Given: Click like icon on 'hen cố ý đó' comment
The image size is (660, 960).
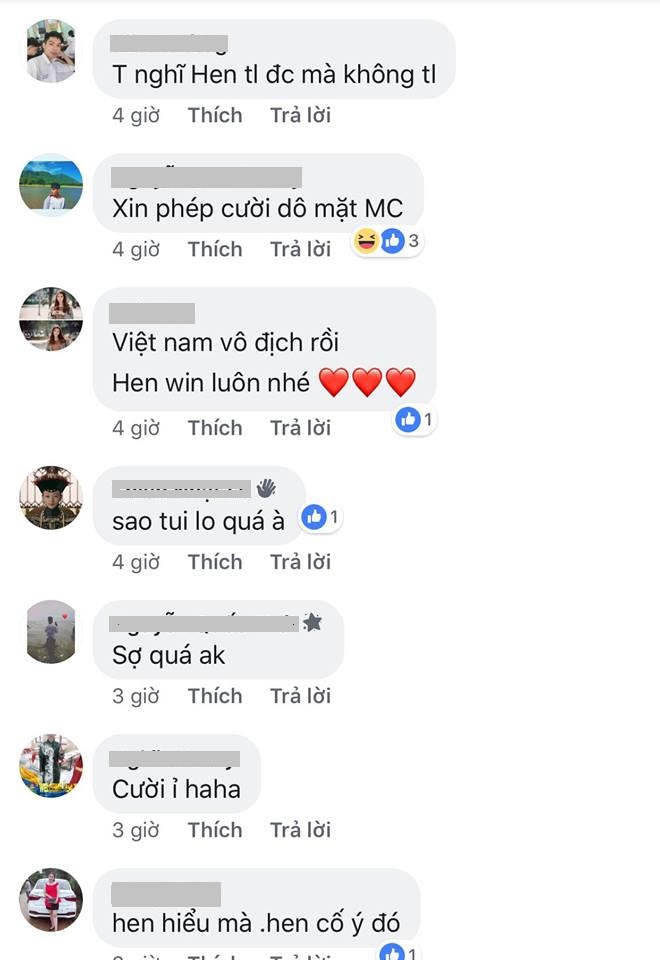Looking at the screenshot, I should click(392, 953).
